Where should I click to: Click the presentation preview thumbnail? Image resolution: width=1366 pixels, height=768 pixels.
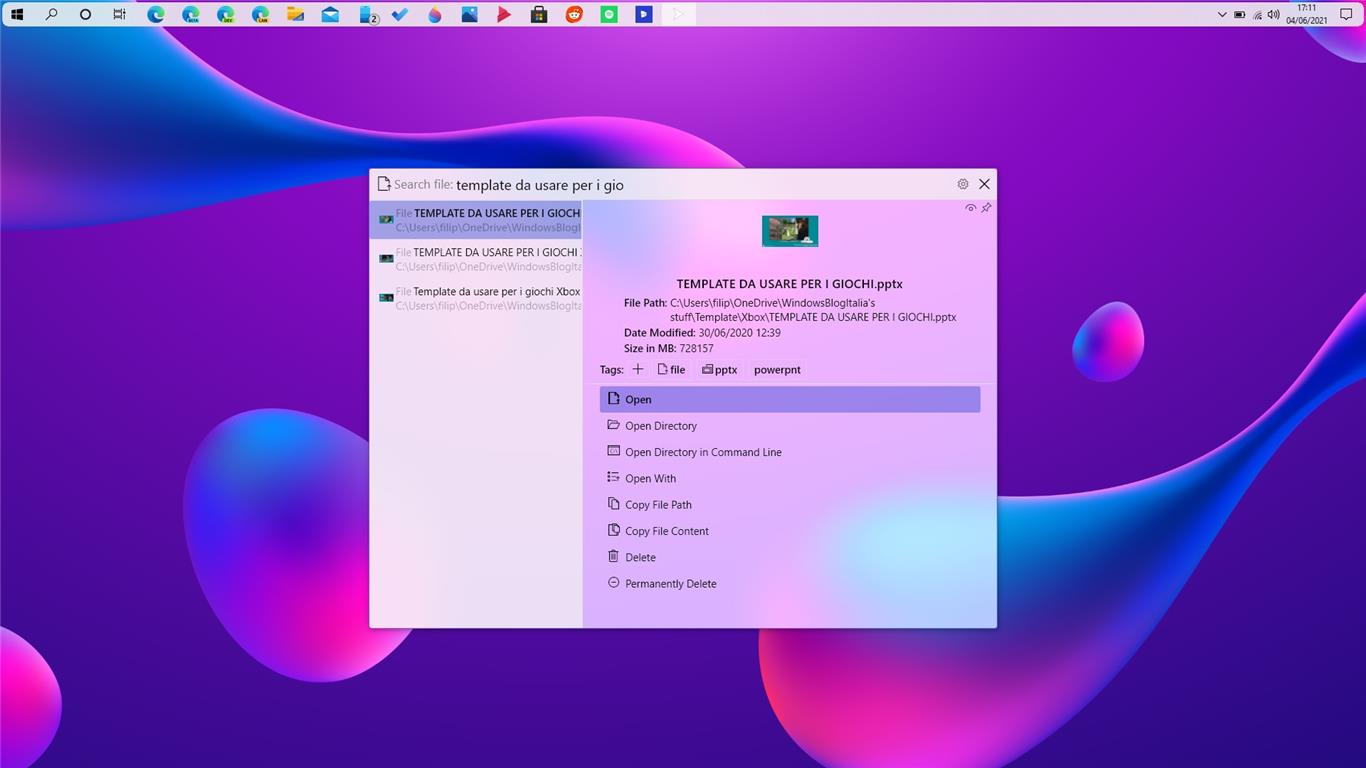tap(790, 231)
